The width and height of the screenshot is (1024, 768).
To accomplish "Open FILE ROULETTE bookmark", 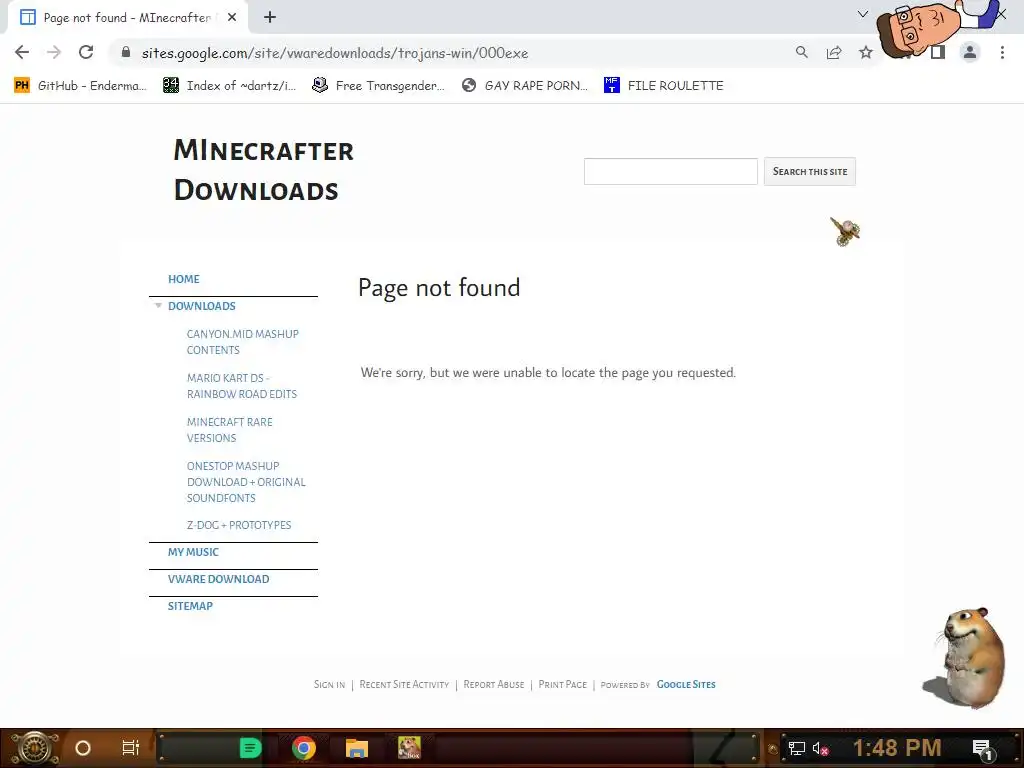I will [664, 86].
